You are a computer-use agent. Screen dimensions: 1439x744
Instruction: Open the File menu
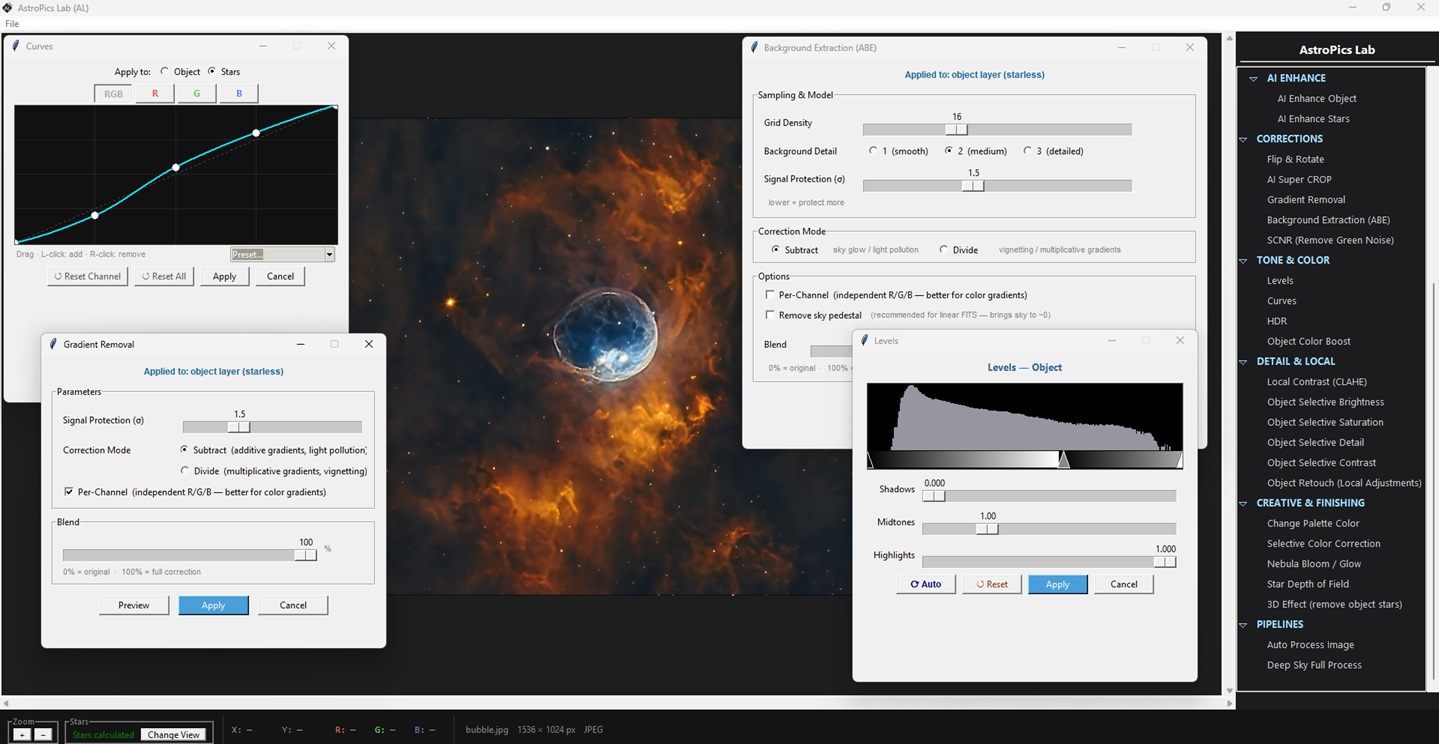click(x=12, y=24)
